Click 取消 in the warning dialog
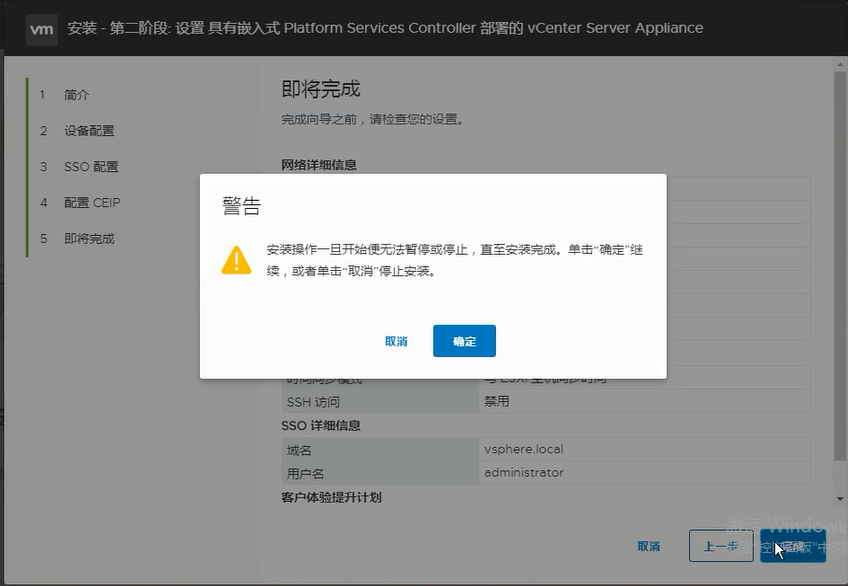Screen dimensions: 848x586 coord(396,341)
